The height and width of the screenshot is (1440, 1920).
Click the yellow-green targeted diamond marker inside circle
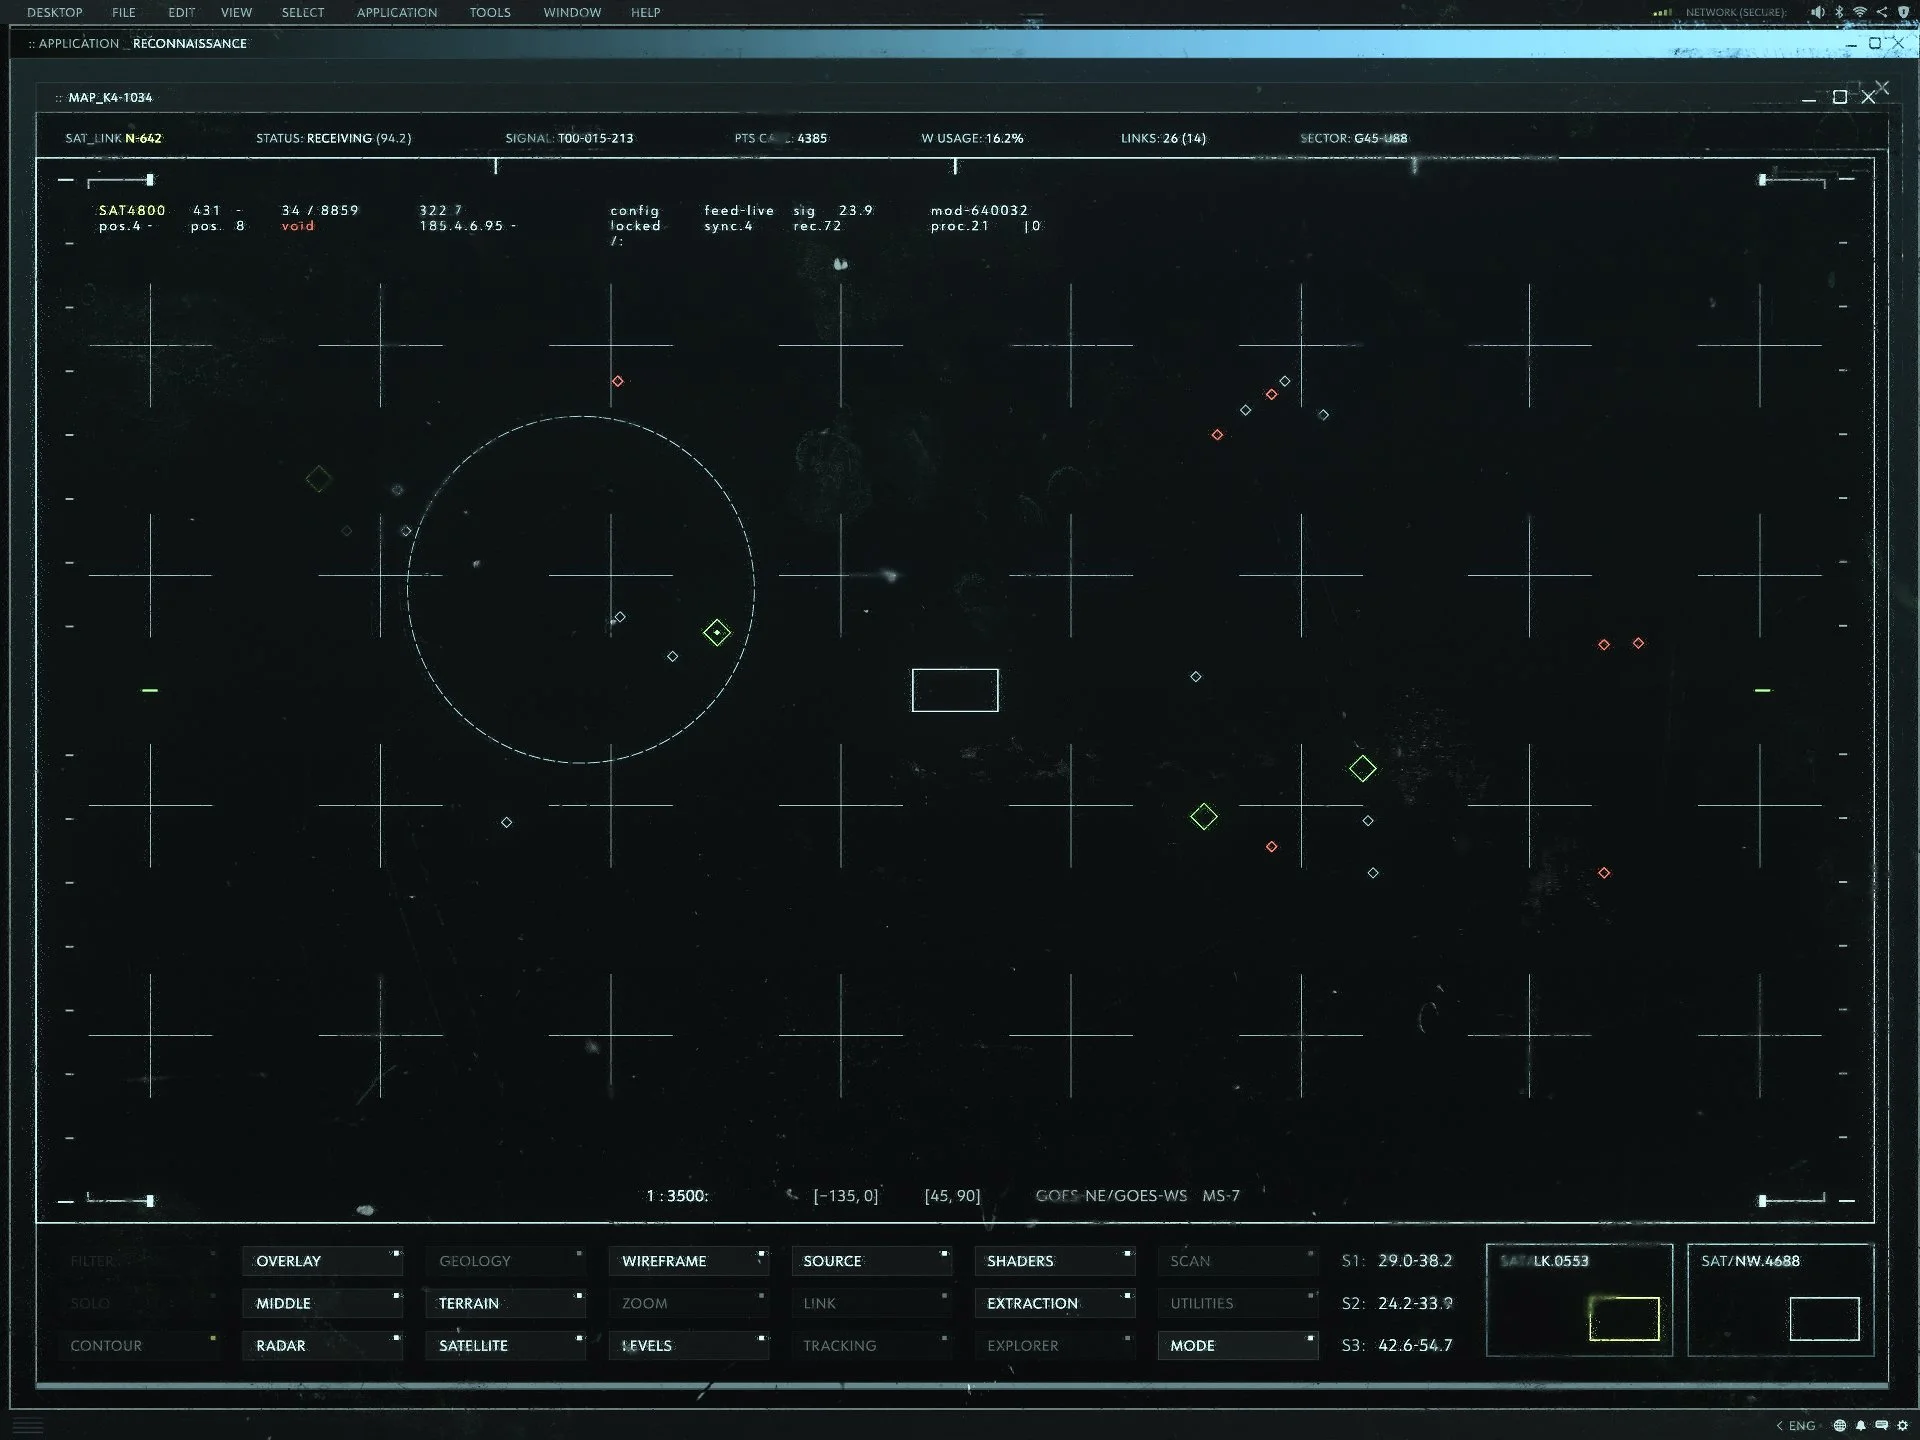coord(716,632)
